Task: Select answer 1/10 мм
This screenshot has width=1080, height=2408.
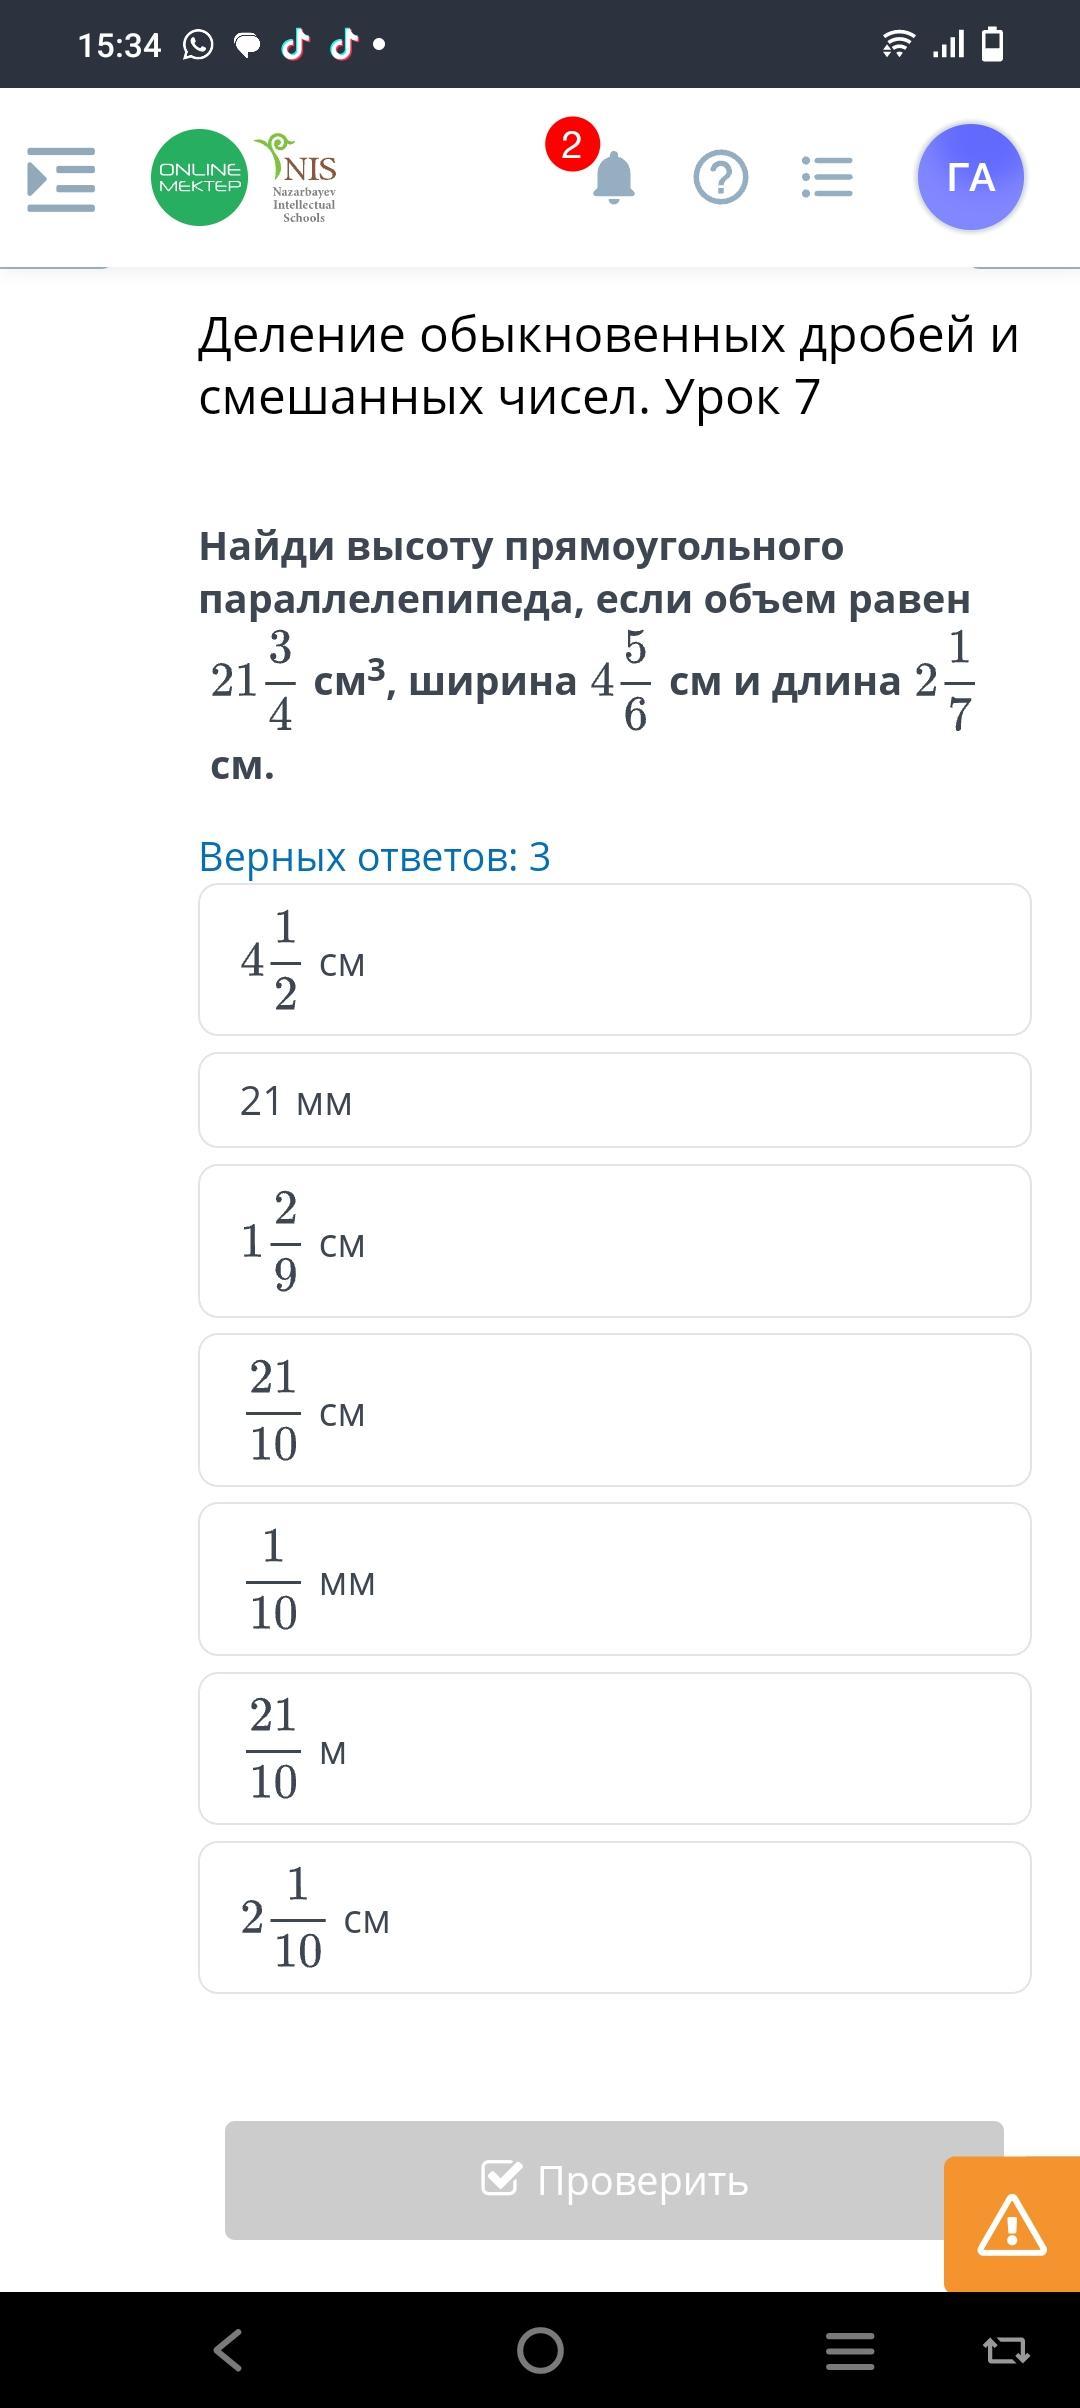Action: [615, 1579]
